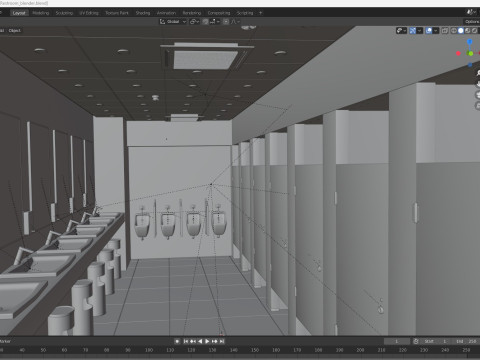Expand the overlays options dropdown arrow
The image size is (480, 360).
click(x=436, y=31)
